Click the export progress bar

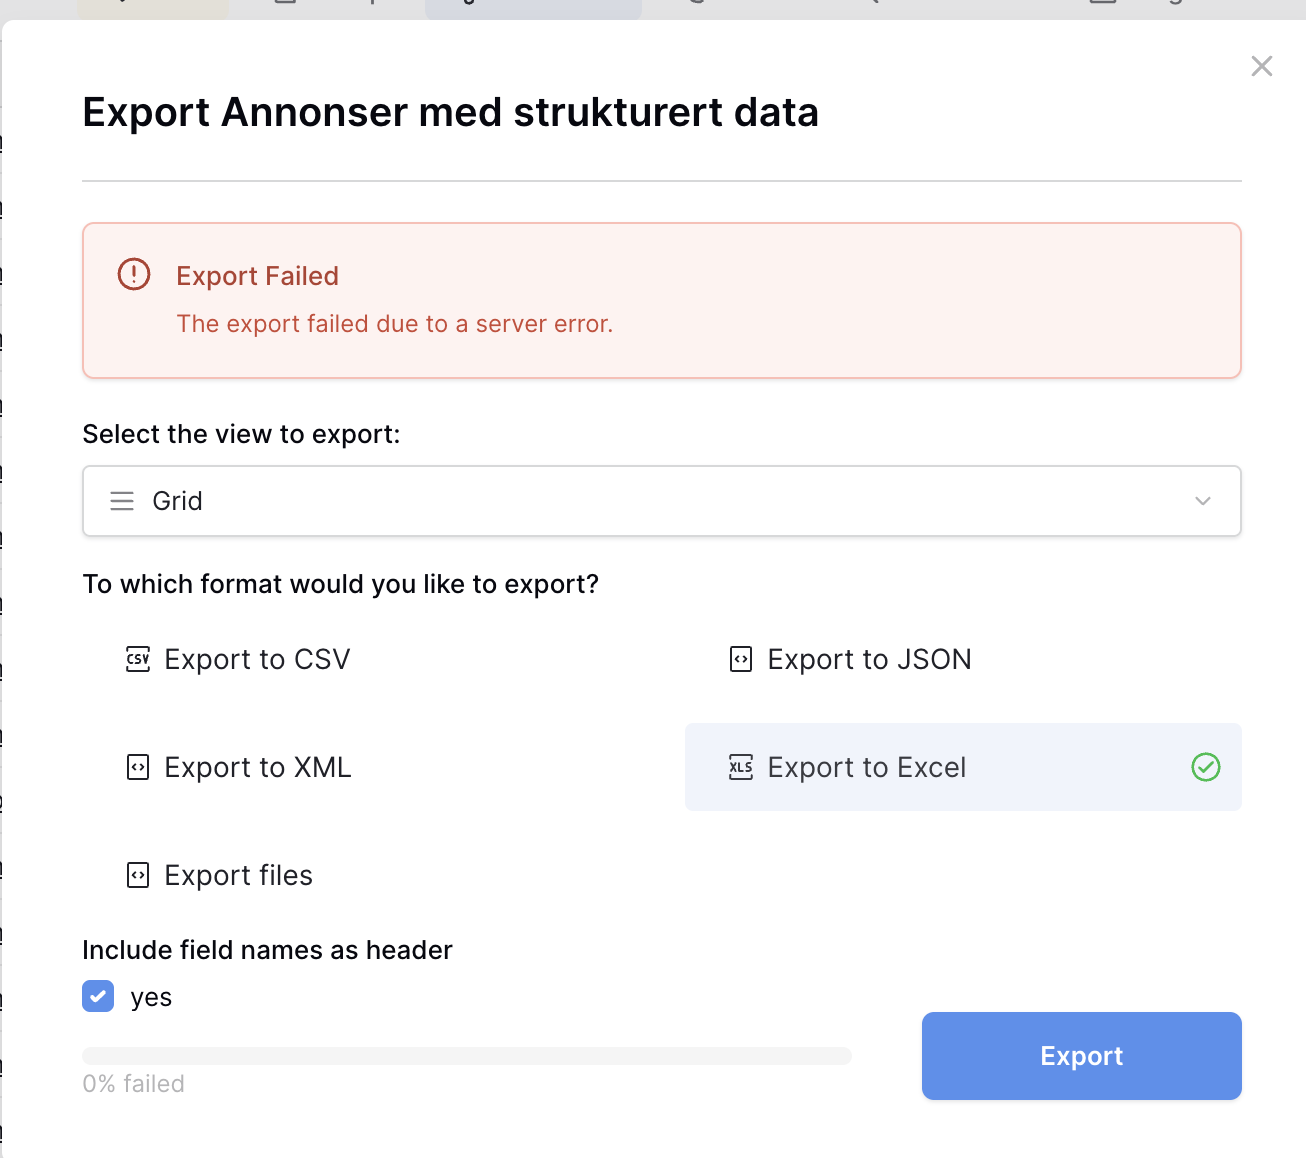pos(466,1056)
